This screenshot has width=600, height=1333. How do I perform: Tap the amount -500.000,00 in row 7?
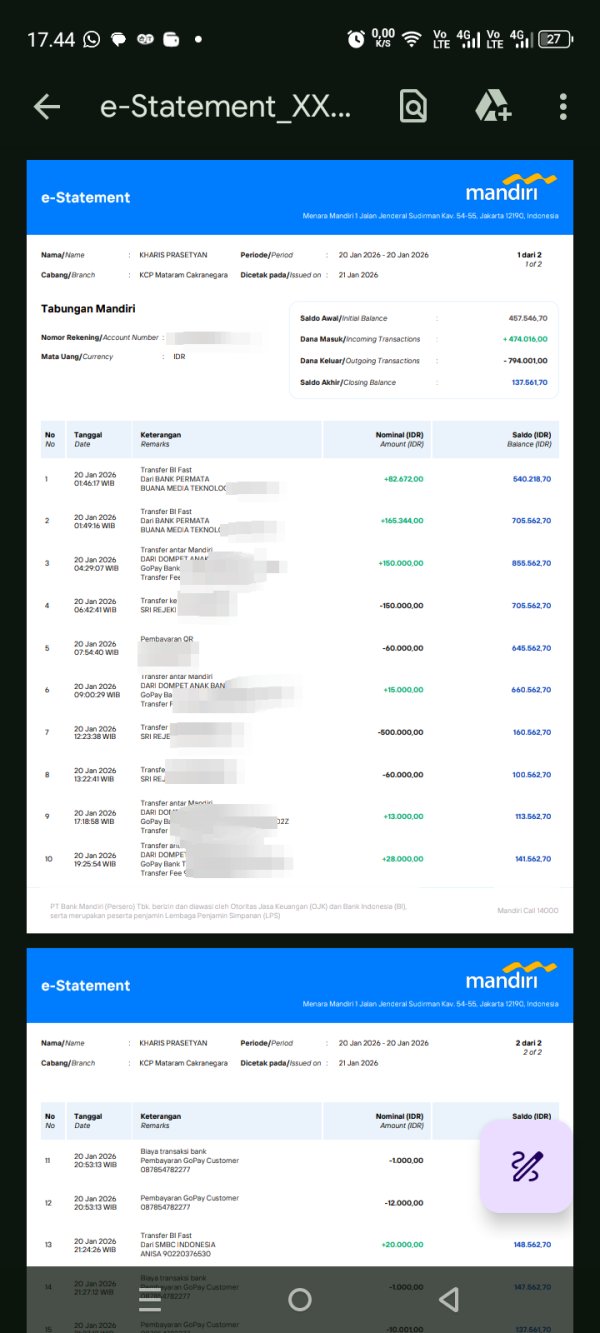click(x=401, y=733)
